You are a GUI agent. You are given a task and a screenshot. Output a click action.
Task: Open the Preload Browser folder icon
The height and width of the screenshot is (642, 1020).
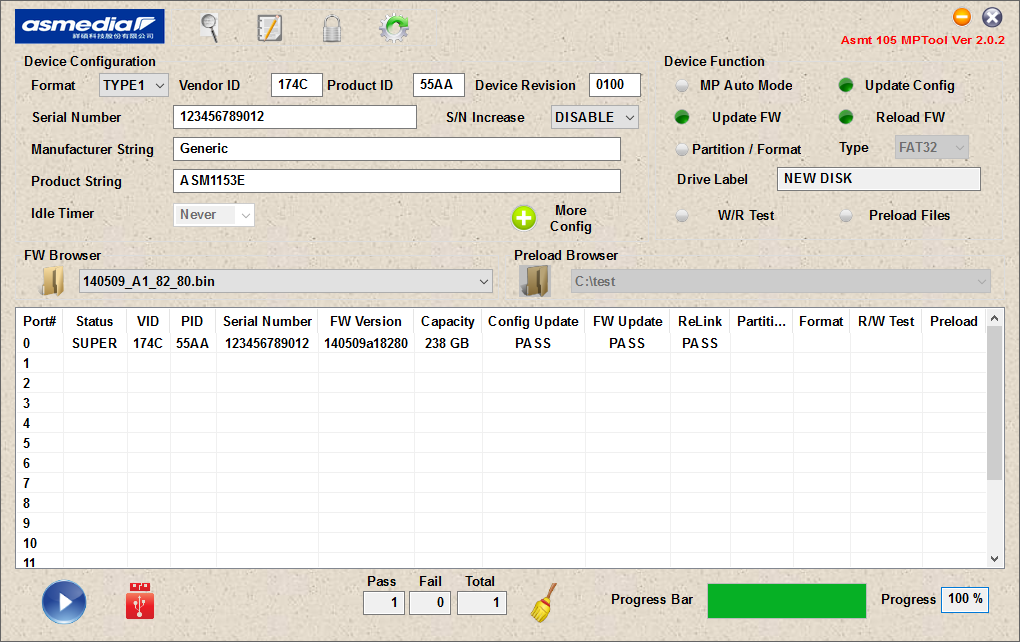tap(535, 282)
